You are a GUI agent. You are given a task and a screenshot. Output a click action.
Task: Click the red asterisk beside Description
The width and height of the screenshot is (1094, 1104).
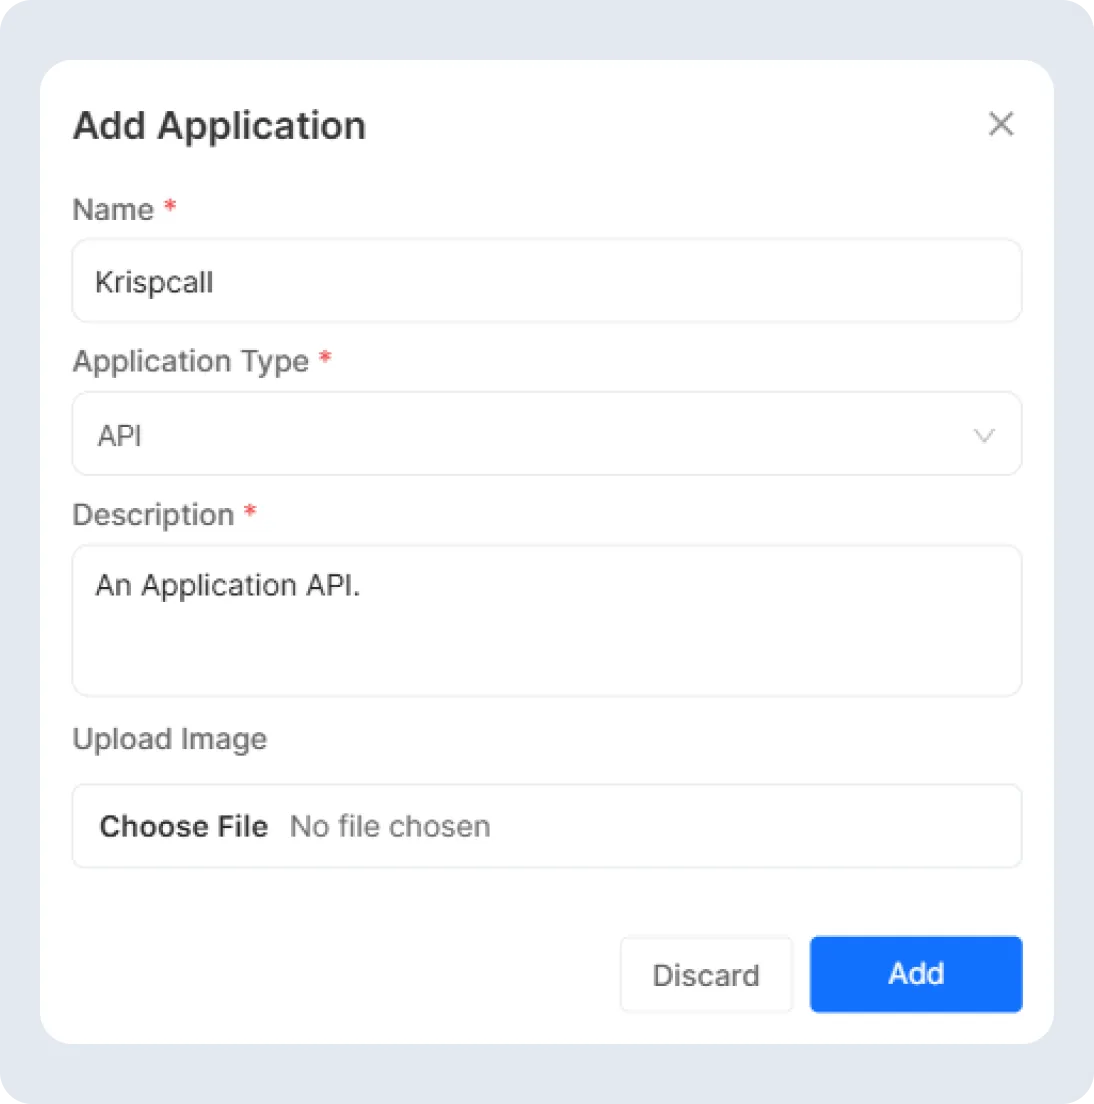pyautogui.click(x=250, y=511)
